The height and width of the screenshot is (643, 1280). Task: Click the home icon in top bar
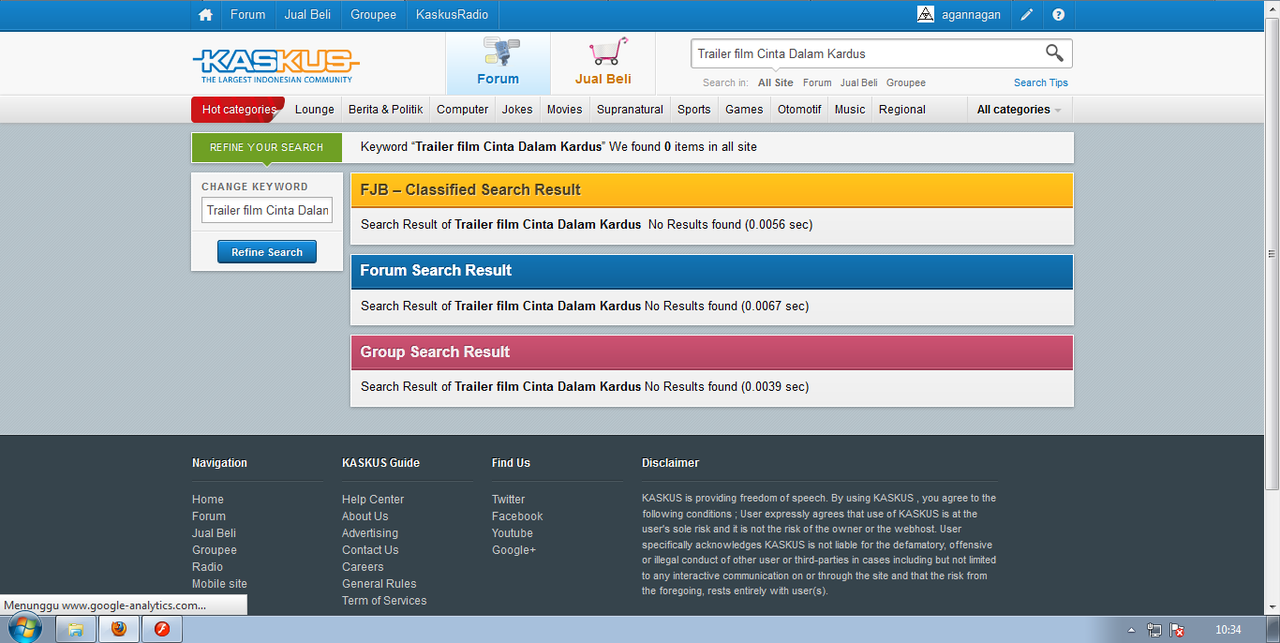point(206,15)
